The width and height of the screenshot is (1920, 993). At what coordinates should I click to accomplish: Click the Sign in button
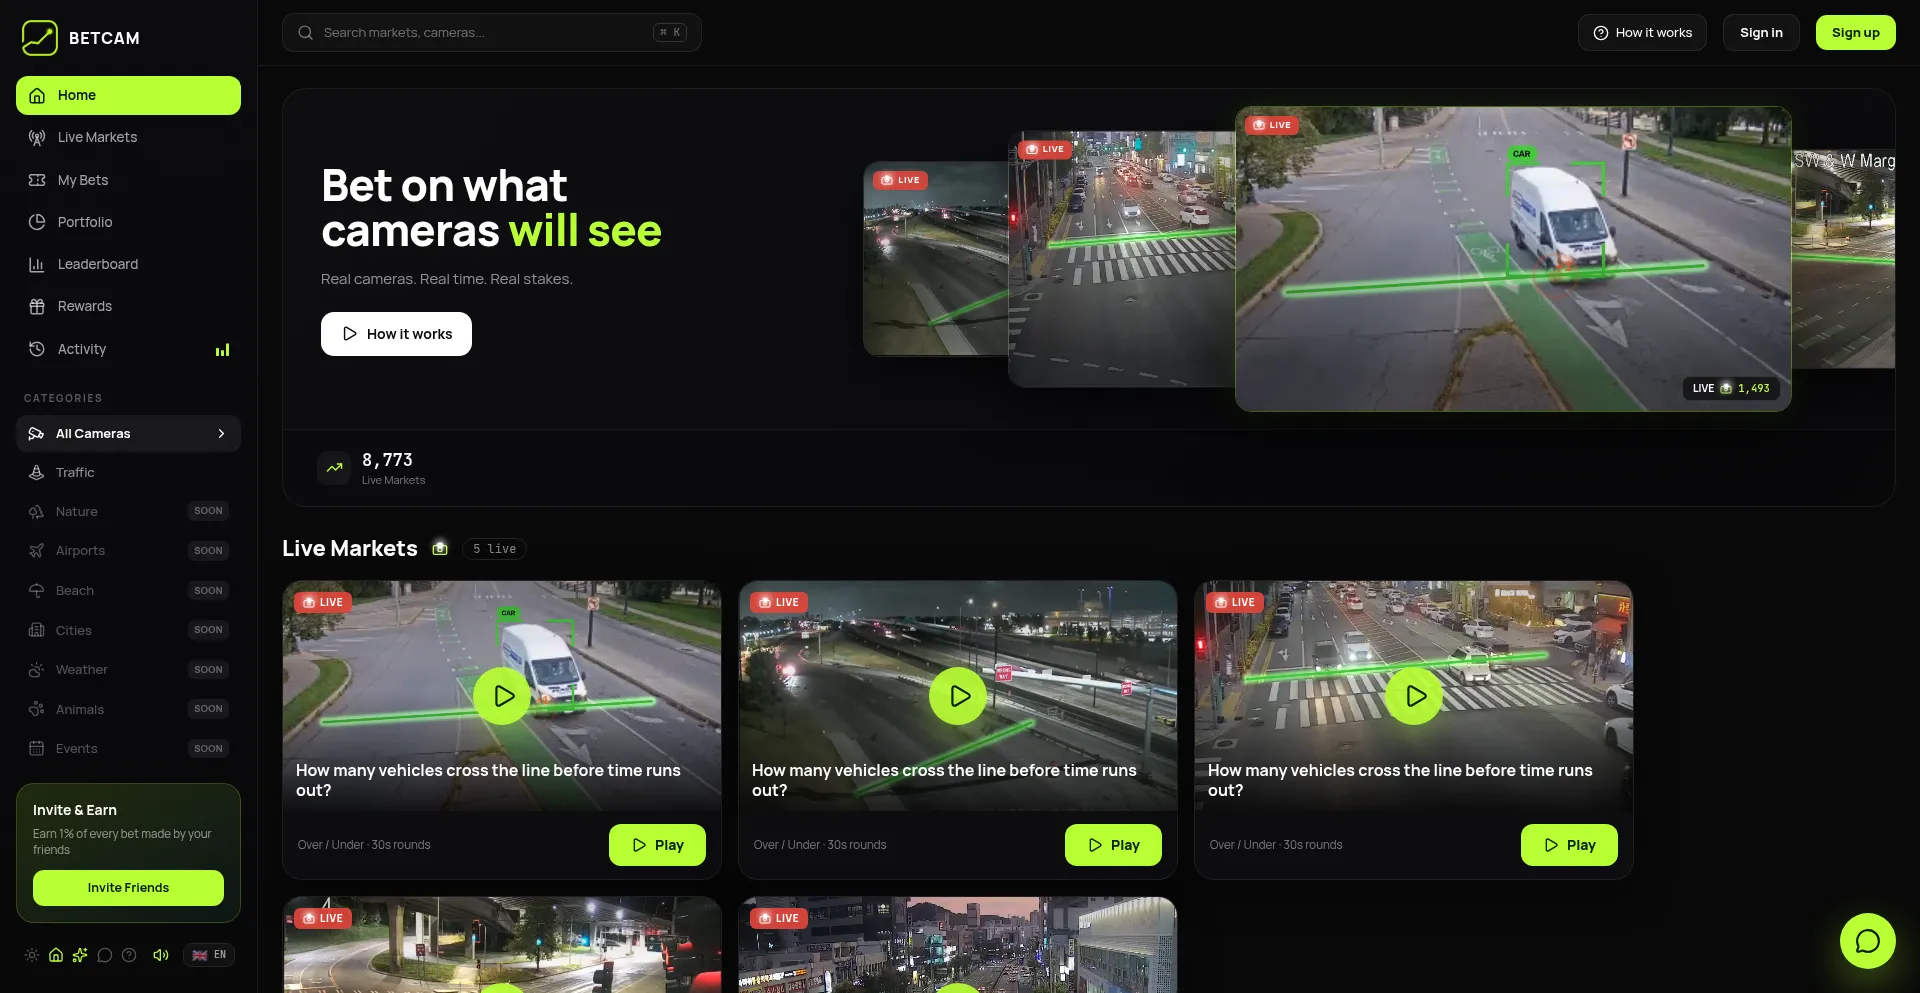[x=1761, y=33]
